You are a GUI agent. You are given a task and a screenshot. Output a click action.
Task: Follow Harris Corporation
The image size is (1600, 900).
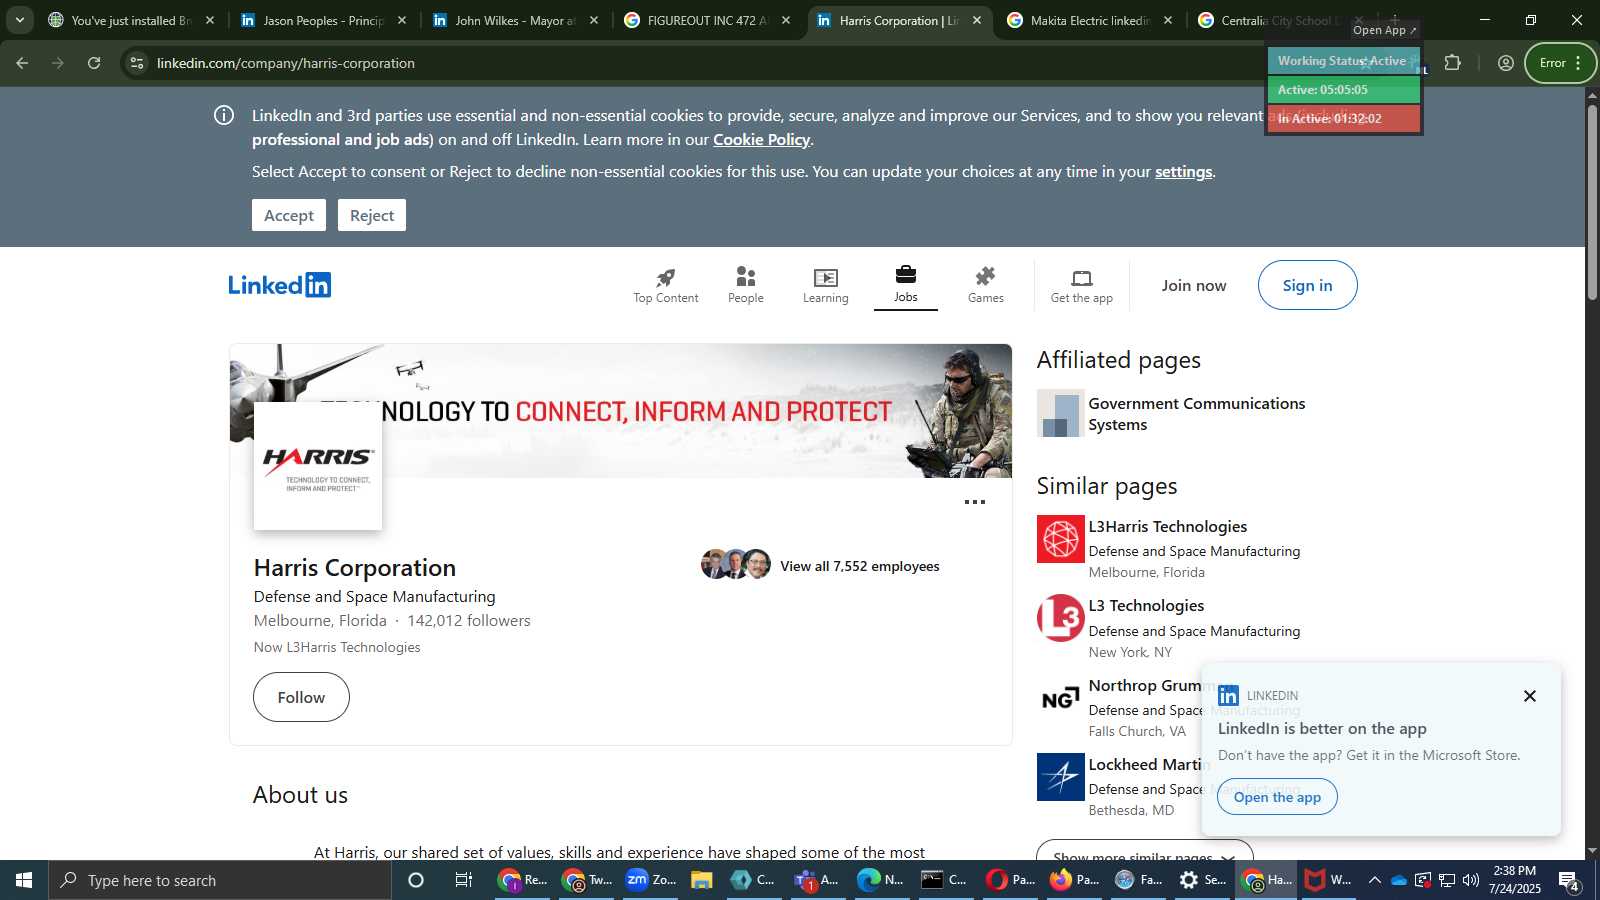[x=301, y=697]
